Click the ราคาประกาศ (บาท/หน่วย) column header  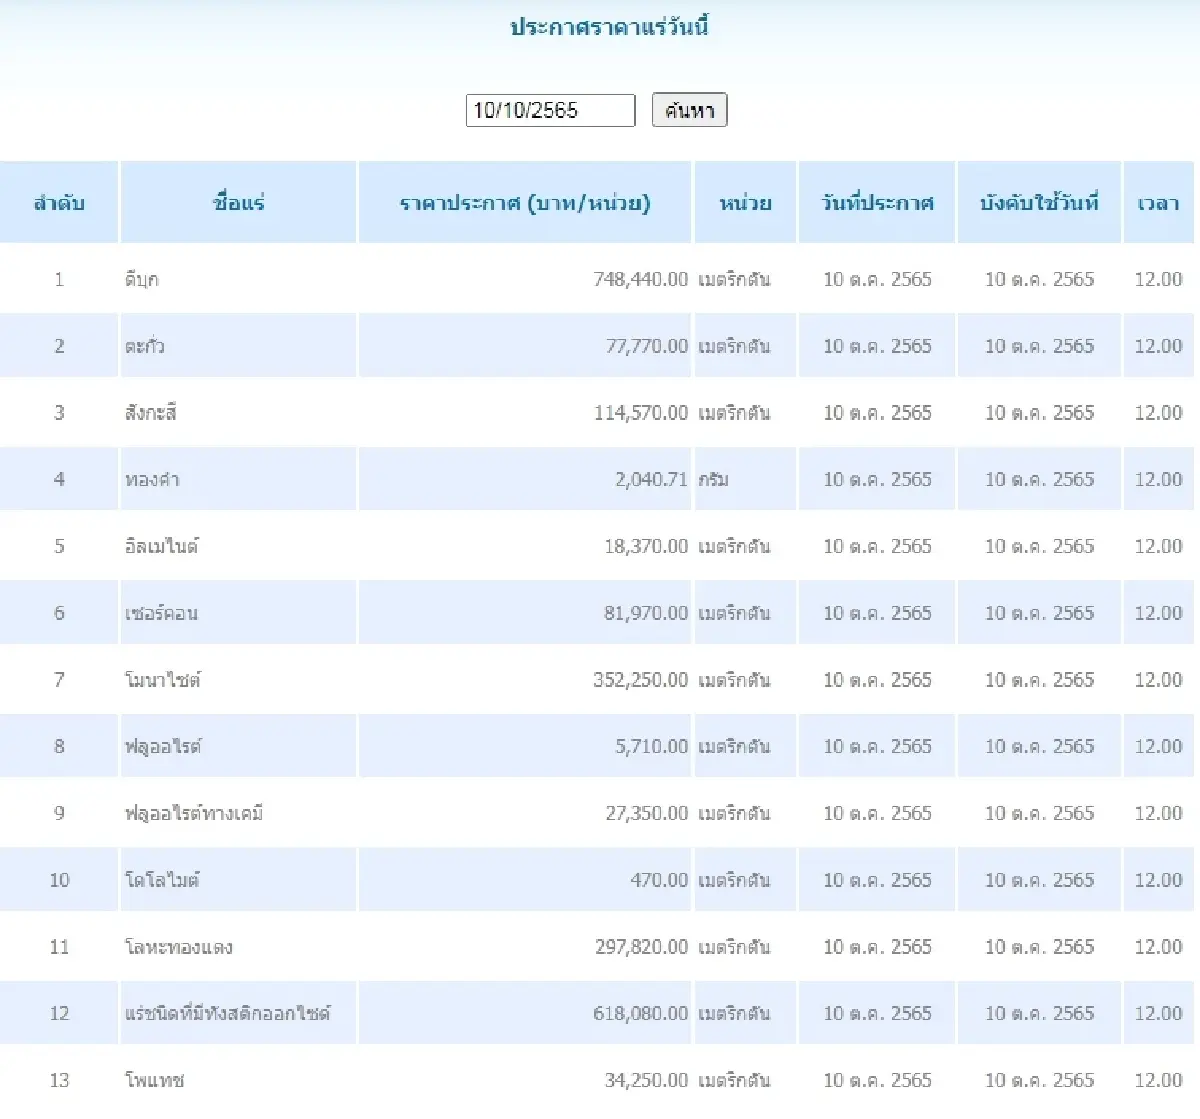[525, 203]
